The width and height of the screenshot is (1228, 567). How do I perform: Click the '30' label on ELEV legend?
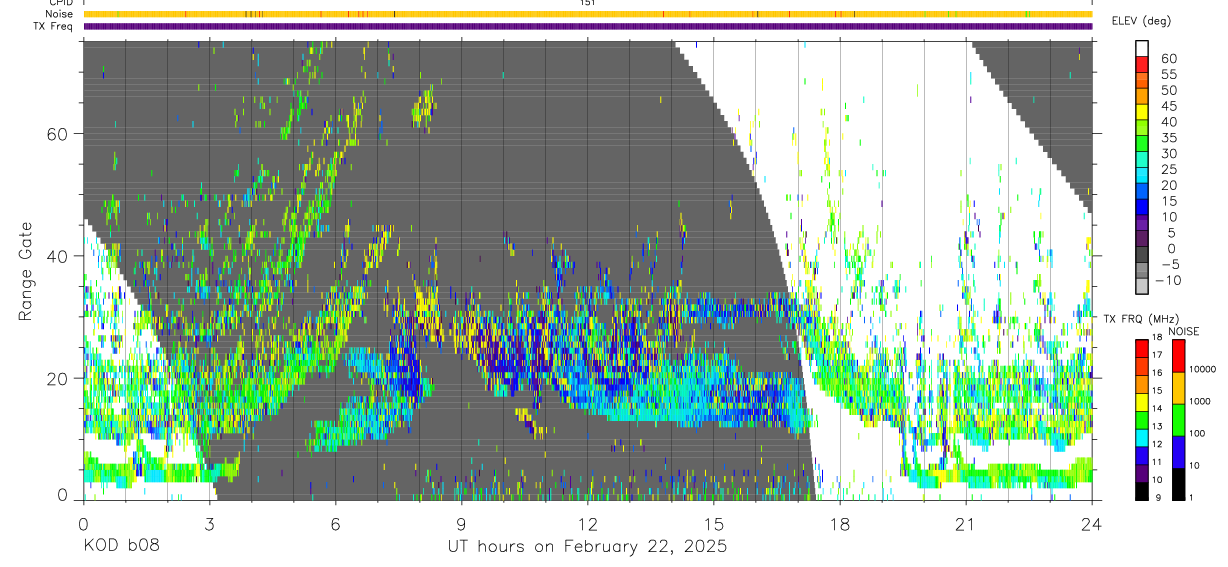[1168, 154]
